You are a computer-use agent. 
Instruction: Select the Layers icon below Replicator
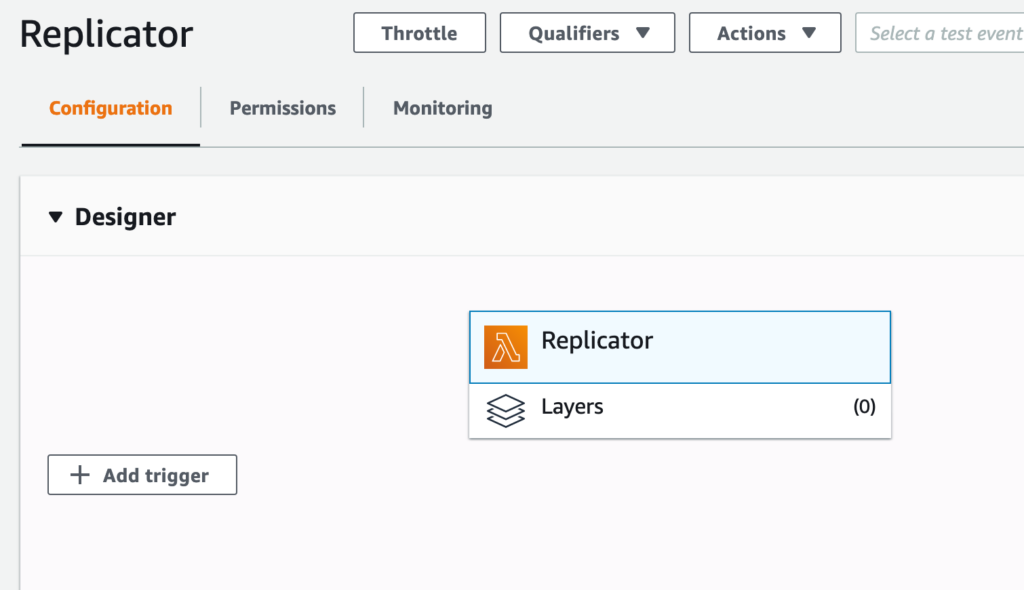(506, 408)
